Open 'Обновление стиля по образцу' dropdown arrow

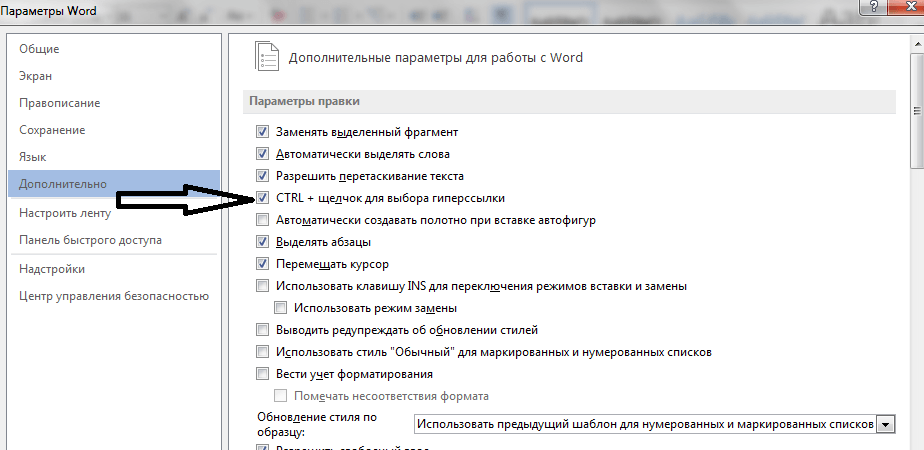[x=886, y=425]
